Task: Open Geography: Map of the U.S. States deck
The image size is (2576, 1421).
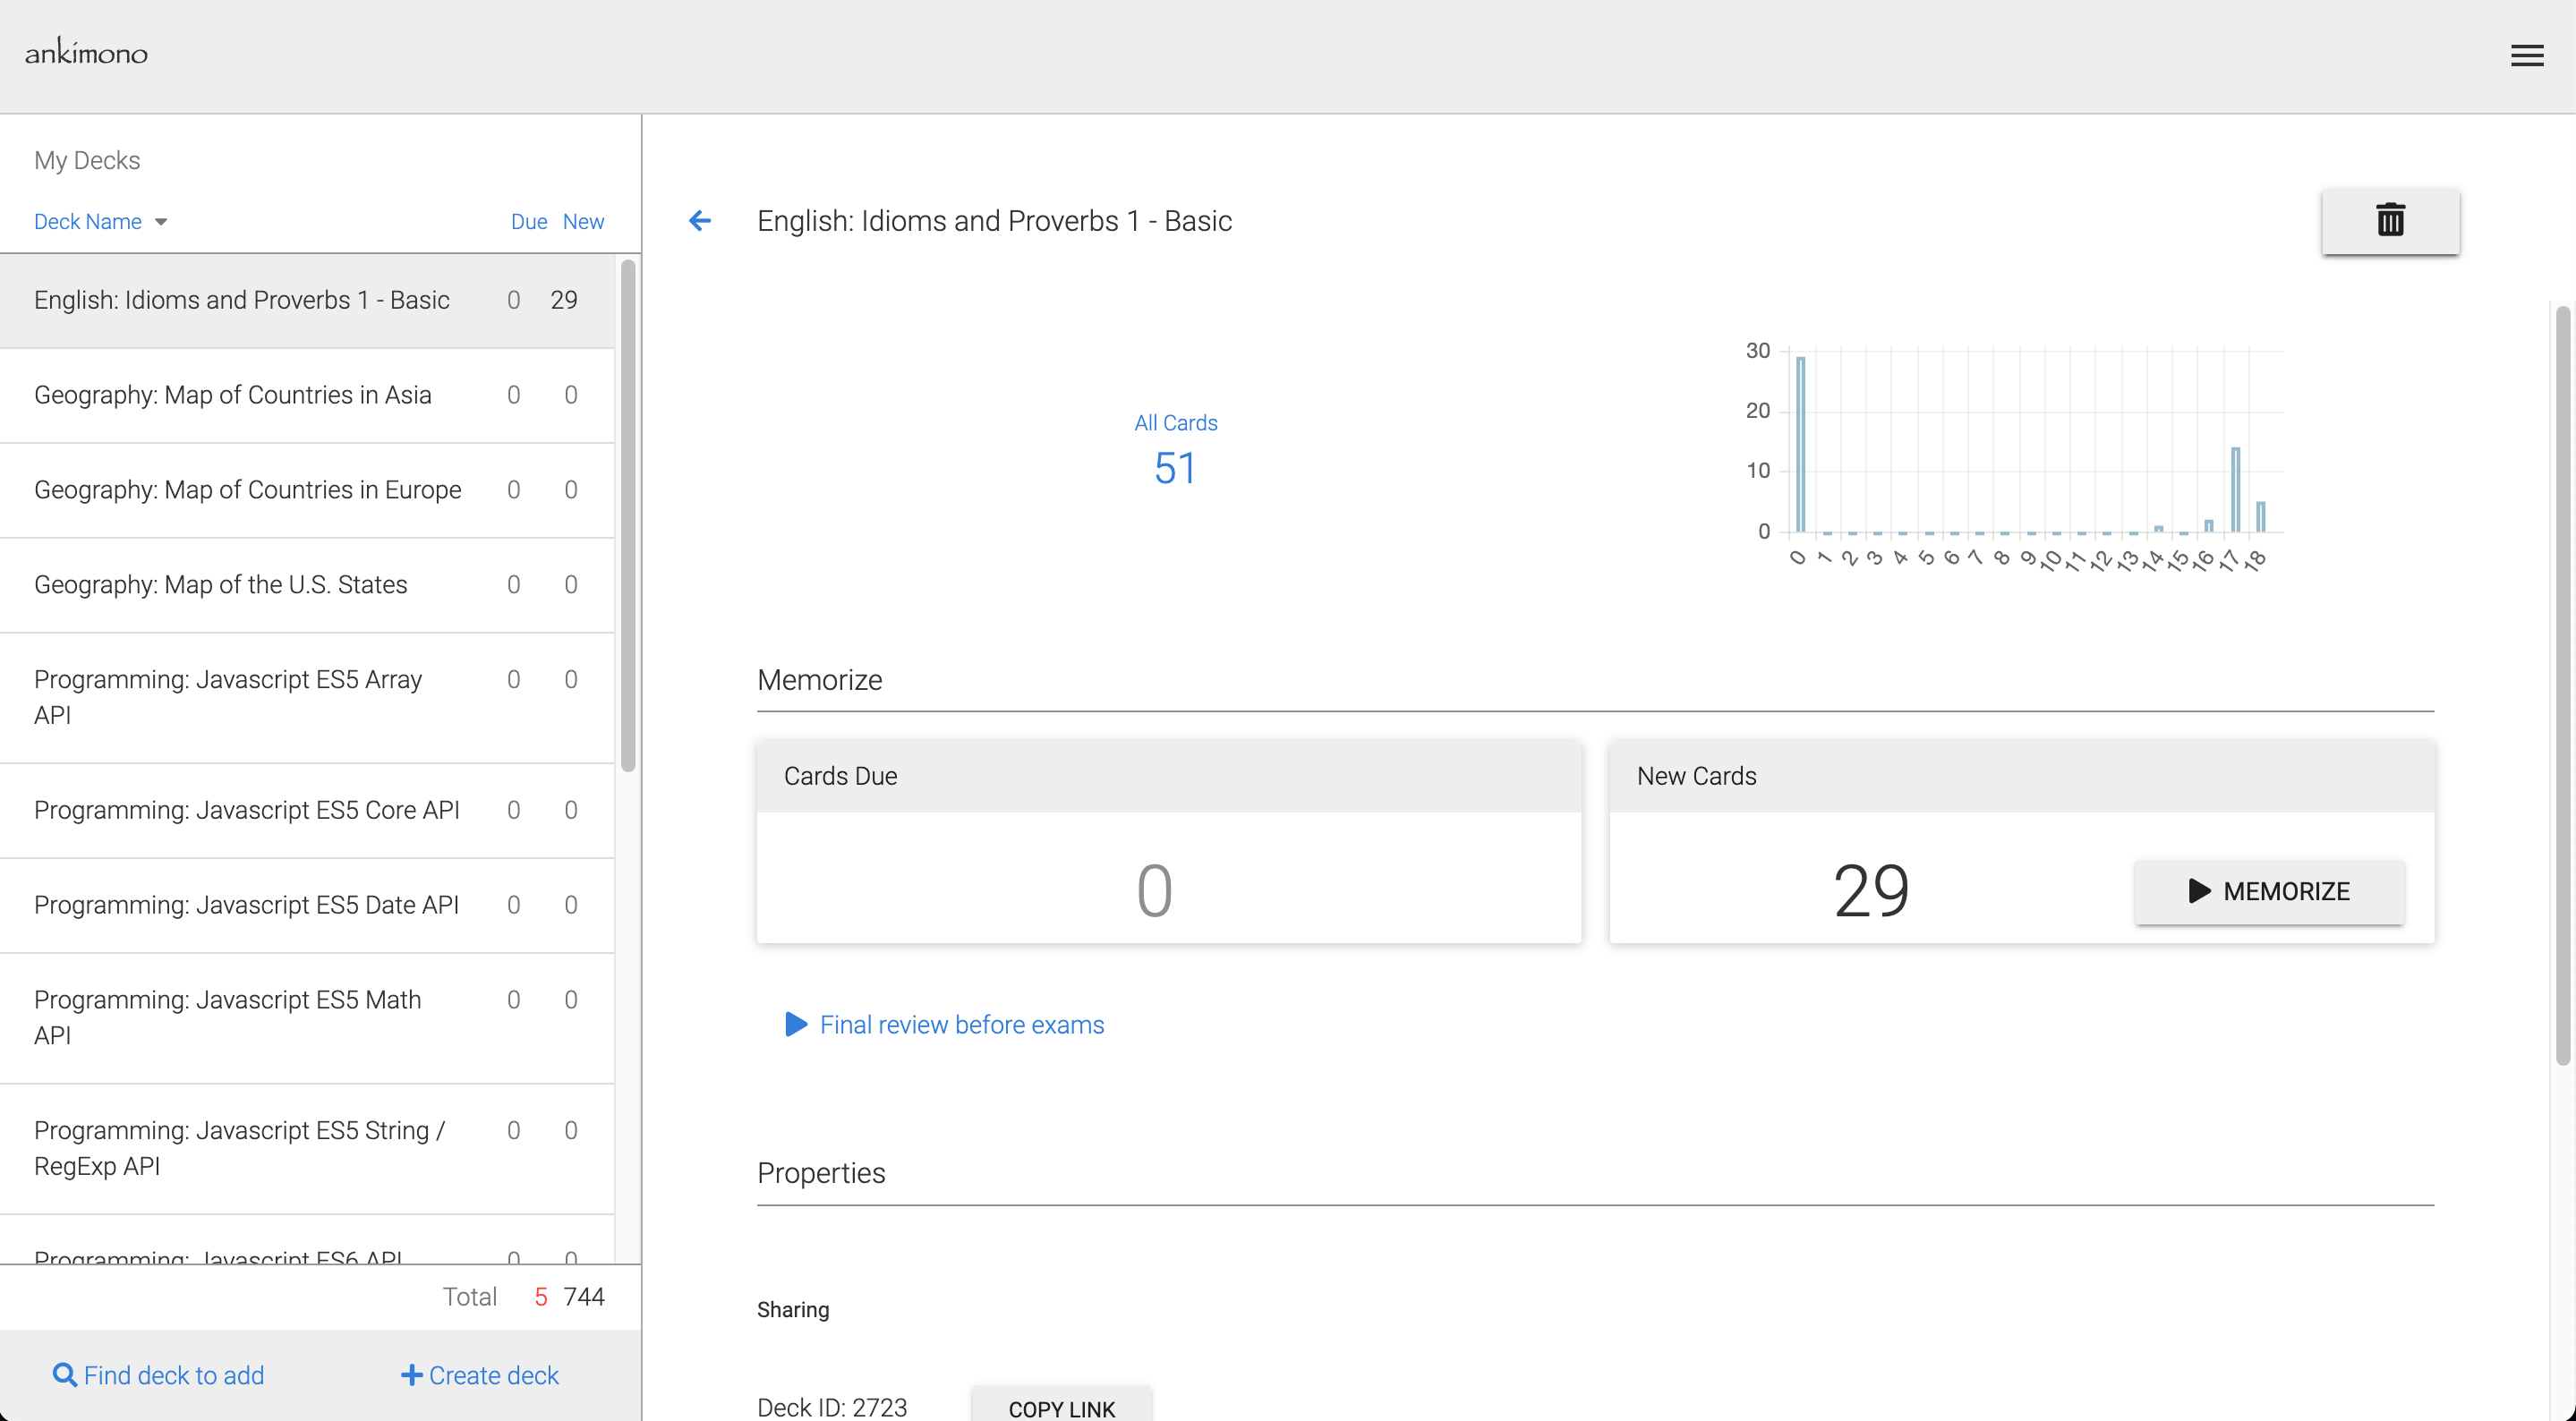Action: tap(221, 585)
